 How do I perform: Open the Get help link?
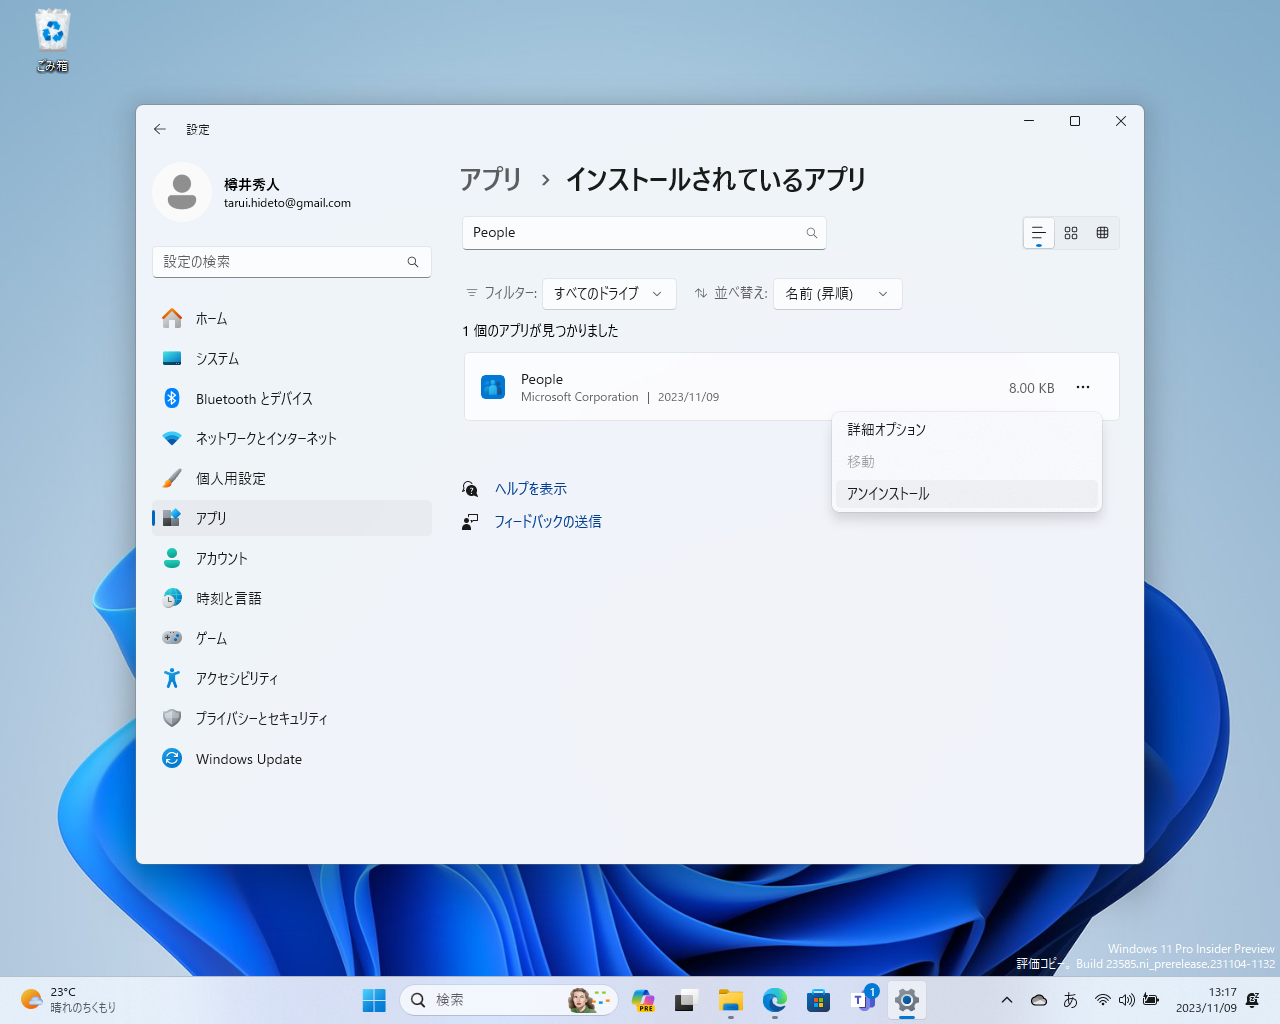pyautogui.click(x=530, y=488)
